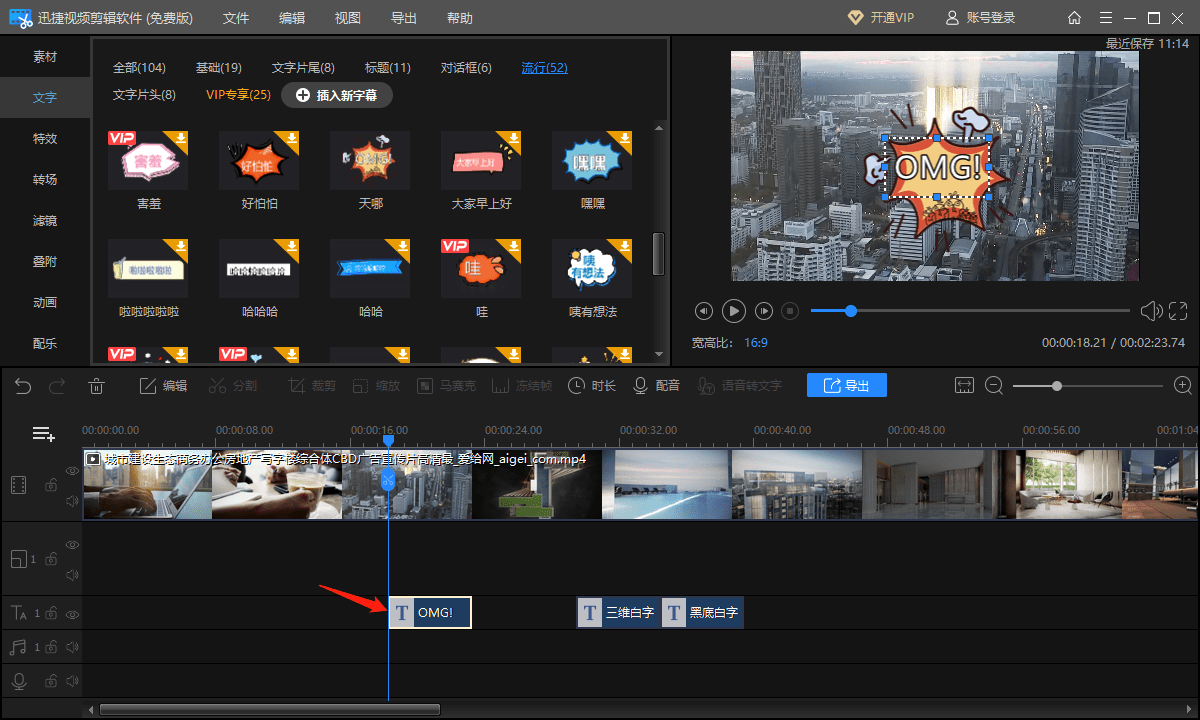The image size is (1200, 720).
Task: Enter fullscreen preview mode
Action: (1178, 311)
